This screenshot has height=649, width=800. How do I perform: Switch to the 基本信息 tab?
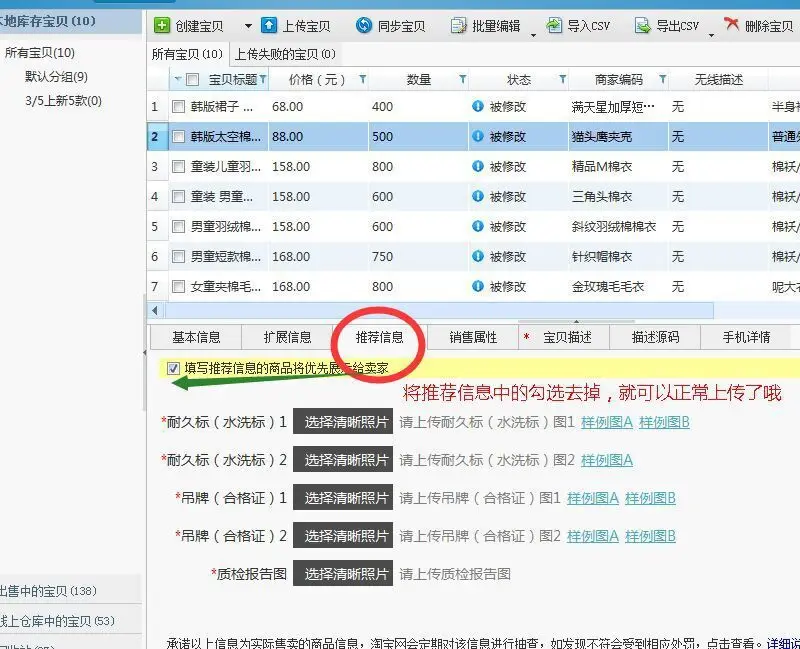196,337
